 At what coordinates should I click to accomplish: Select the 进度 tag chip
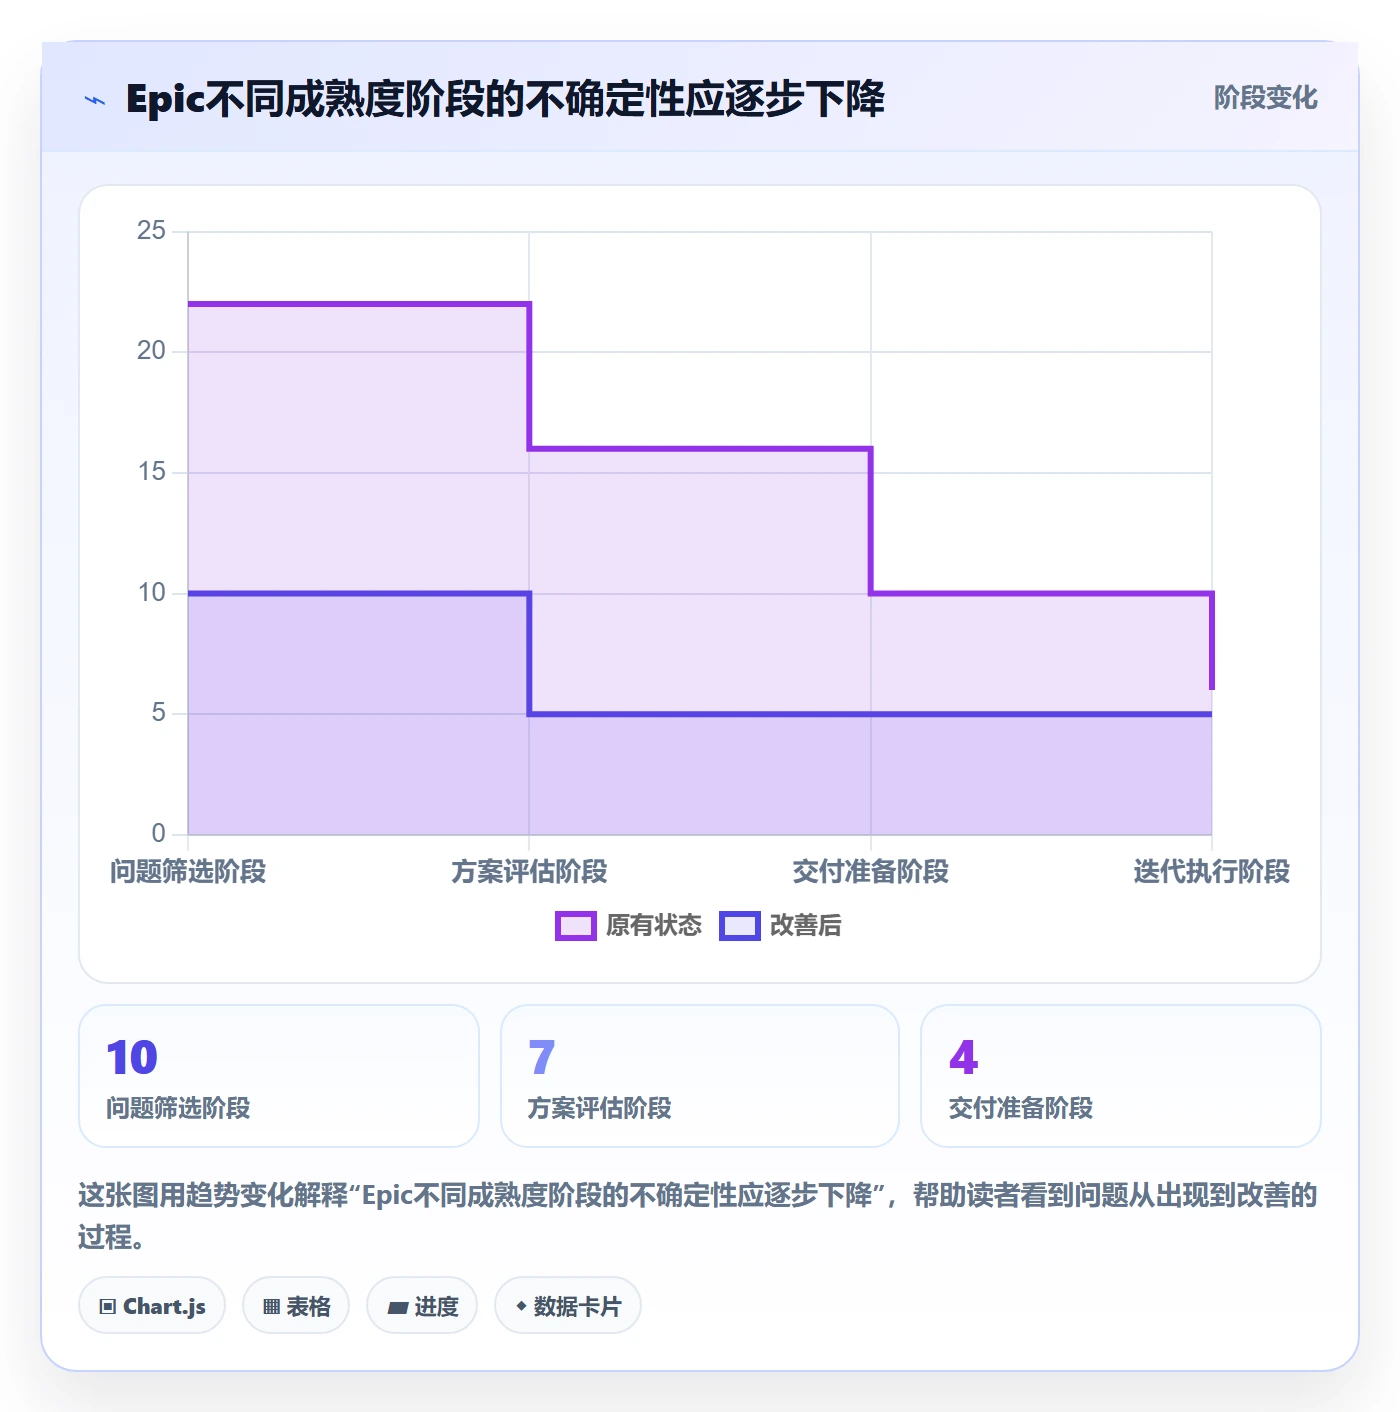click(422, 1306)
